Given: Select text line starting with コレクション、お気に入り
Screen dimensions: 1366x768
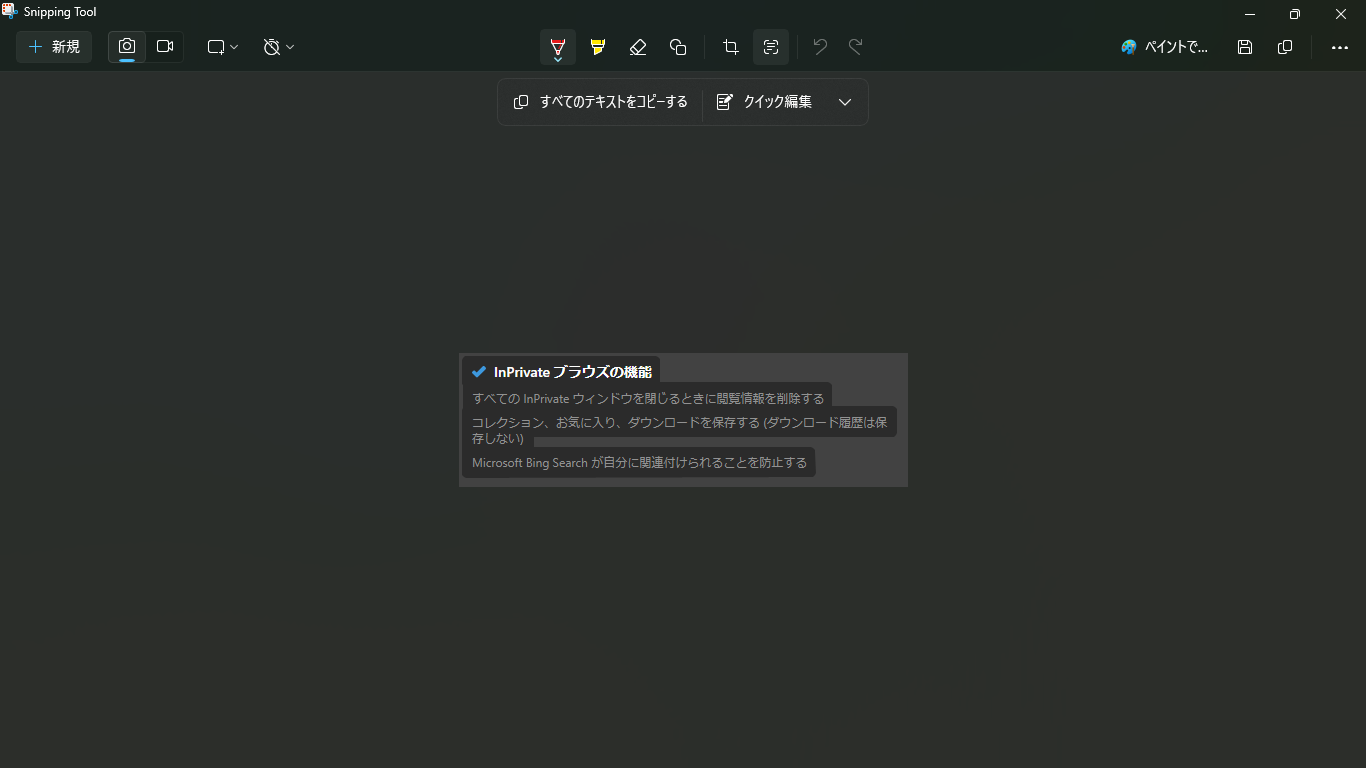Looking at the screenshot, I should coord(680,430).
